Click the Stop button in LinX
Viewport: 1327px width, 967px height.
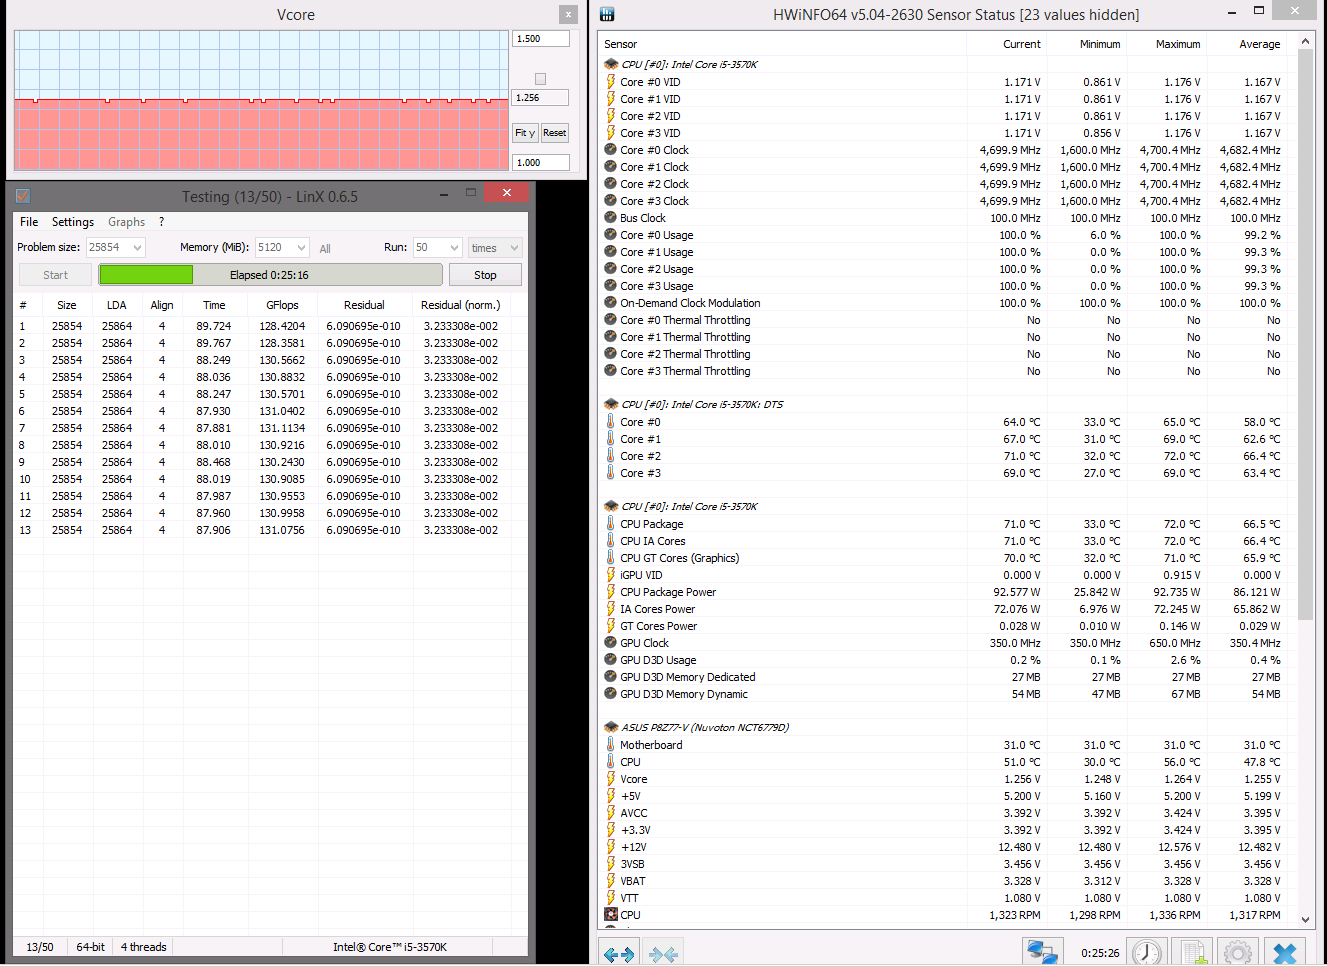click(x=485, y=275)
